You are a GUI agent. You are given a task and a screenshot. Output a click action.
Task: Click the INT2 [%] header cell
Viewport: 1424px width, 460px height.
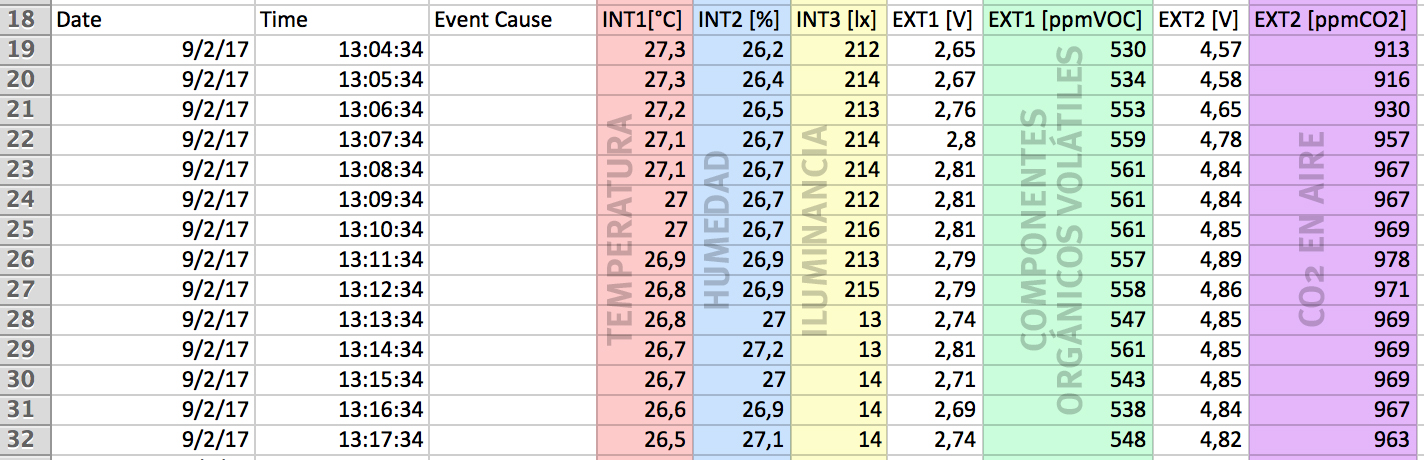tap(740, 20)
